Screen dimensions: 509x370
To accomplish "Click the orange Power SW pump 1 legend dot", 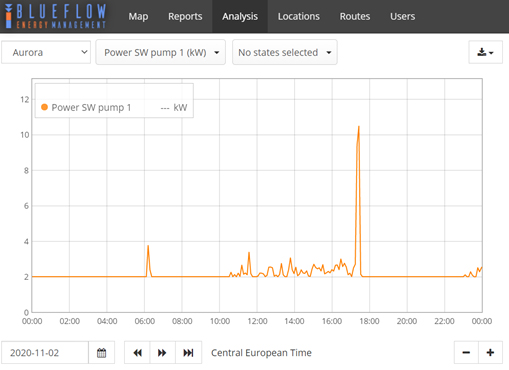I will (44, 107).
